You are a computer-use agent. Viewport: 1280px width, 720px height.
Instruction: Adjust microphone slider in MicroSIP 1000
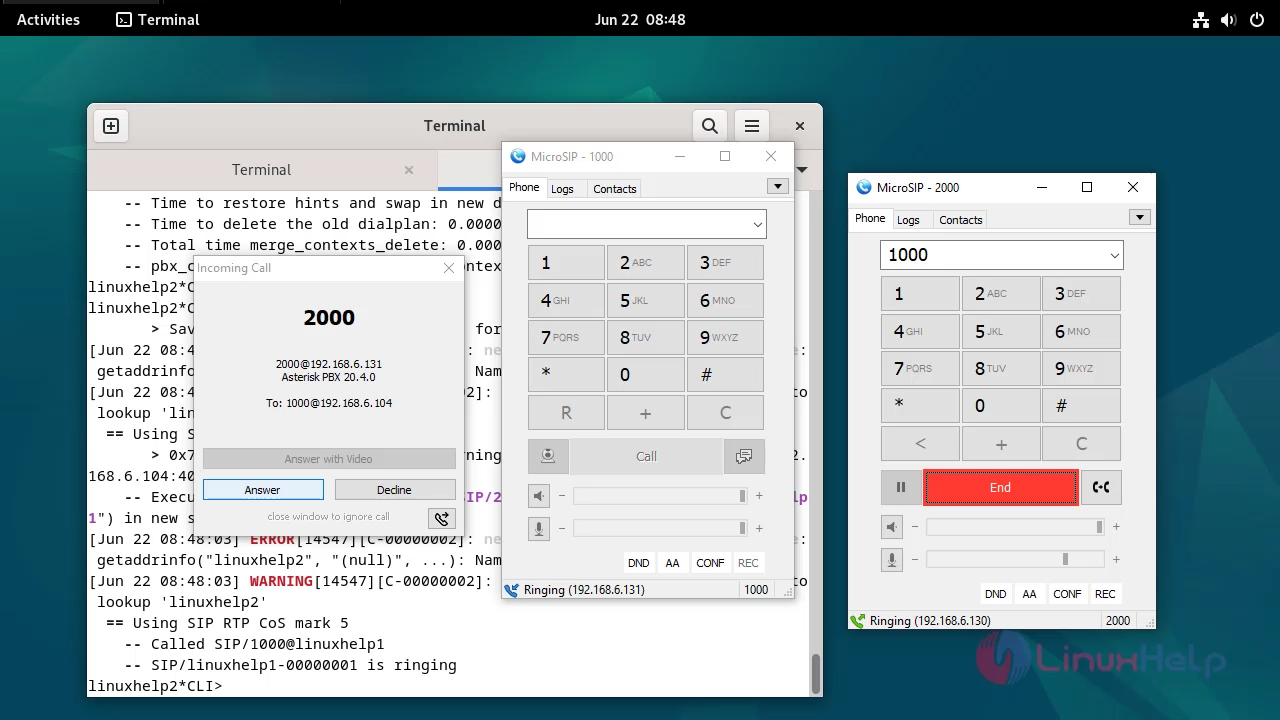point(659,528)
